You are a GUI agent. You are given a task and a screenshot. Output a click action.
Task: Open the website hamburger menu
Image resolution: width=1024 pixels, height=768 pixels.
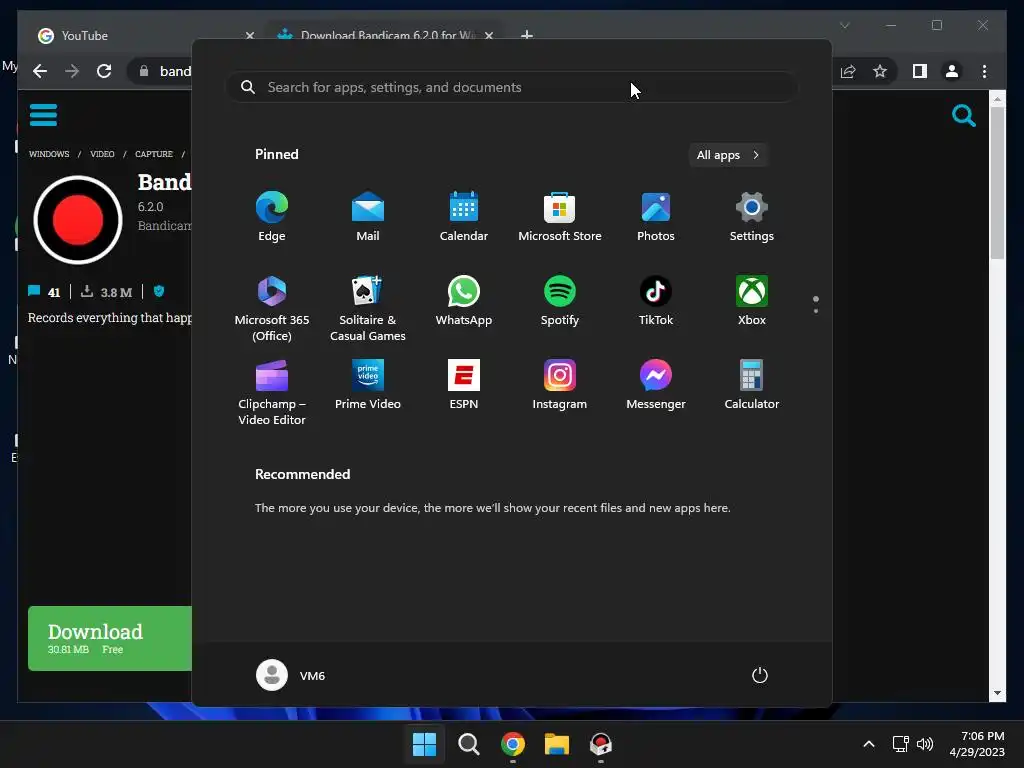43,115
